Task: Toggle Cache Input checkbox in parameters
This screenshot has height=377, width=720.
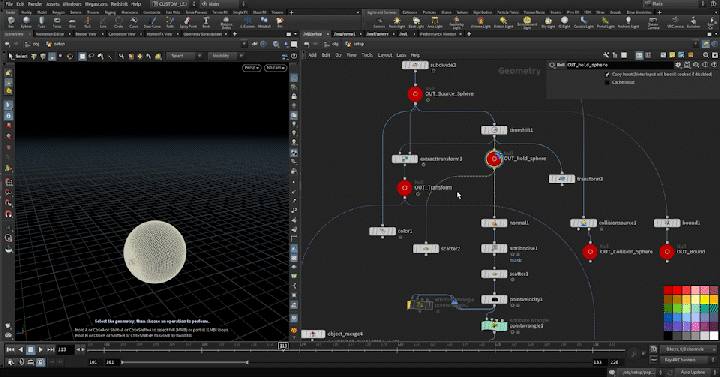Action: pyautogui.click(x=608, y=82)
